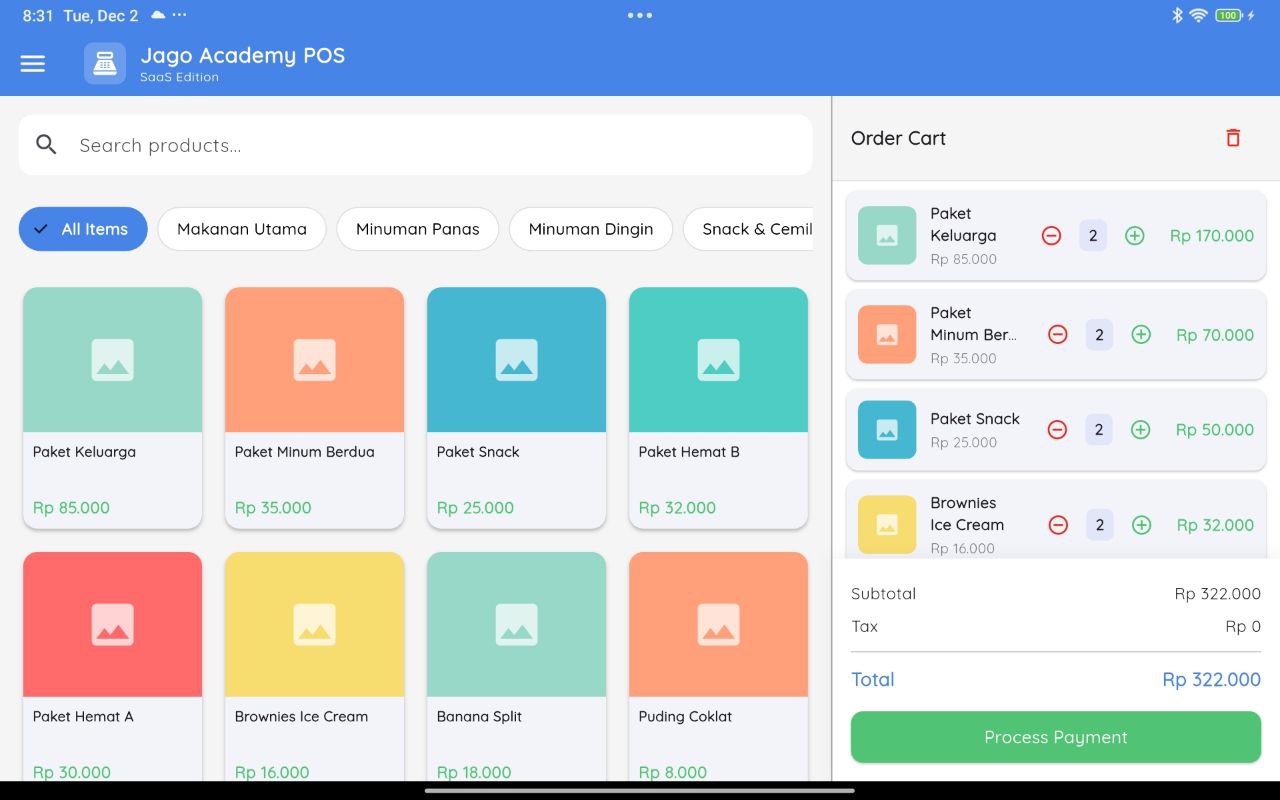
Task: Decrease Paket Snack quantity with minus icon
Action: coord(1057,429)
